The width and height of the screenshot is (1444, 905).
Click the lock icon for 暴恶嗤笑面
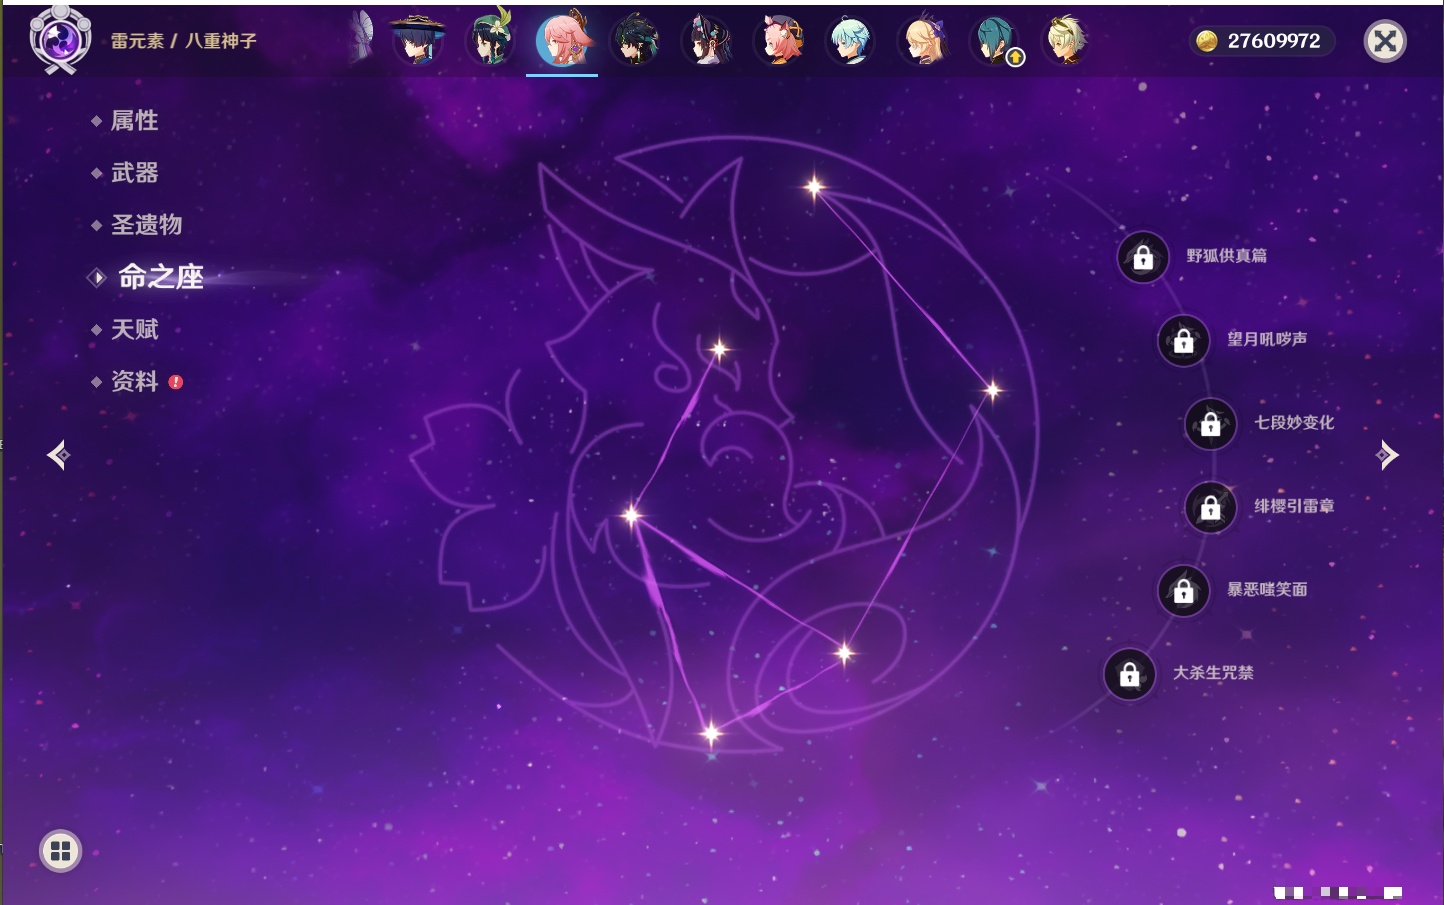pos(1183,591)
